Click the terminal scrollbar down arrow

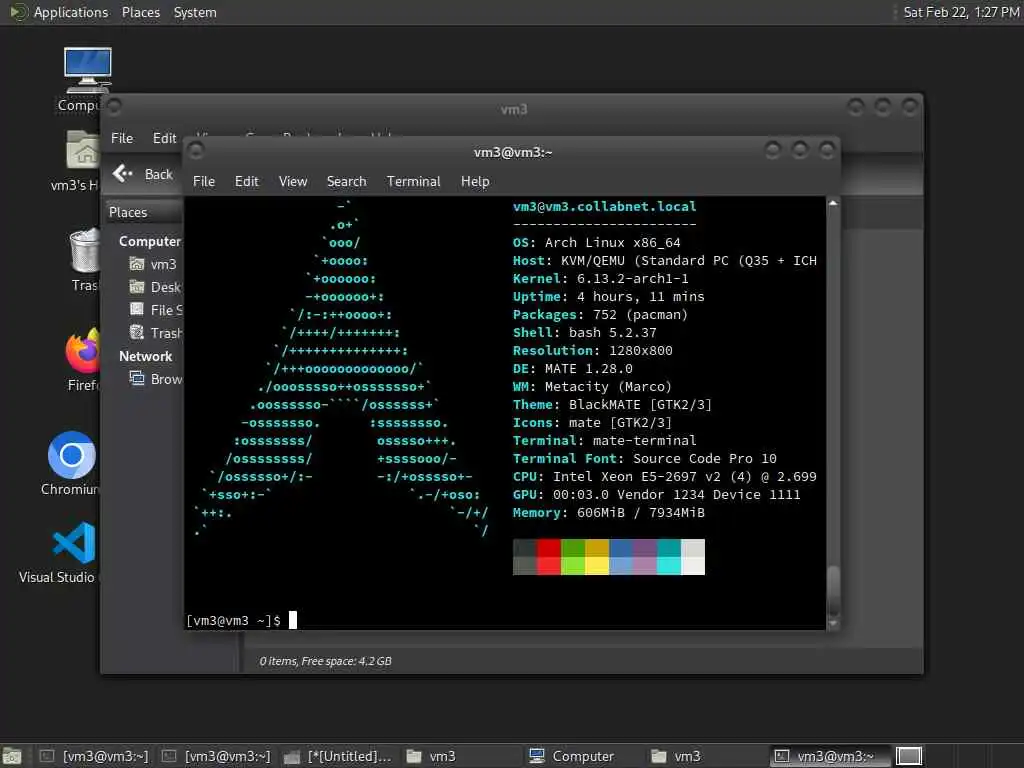click(x=833, y=624)
